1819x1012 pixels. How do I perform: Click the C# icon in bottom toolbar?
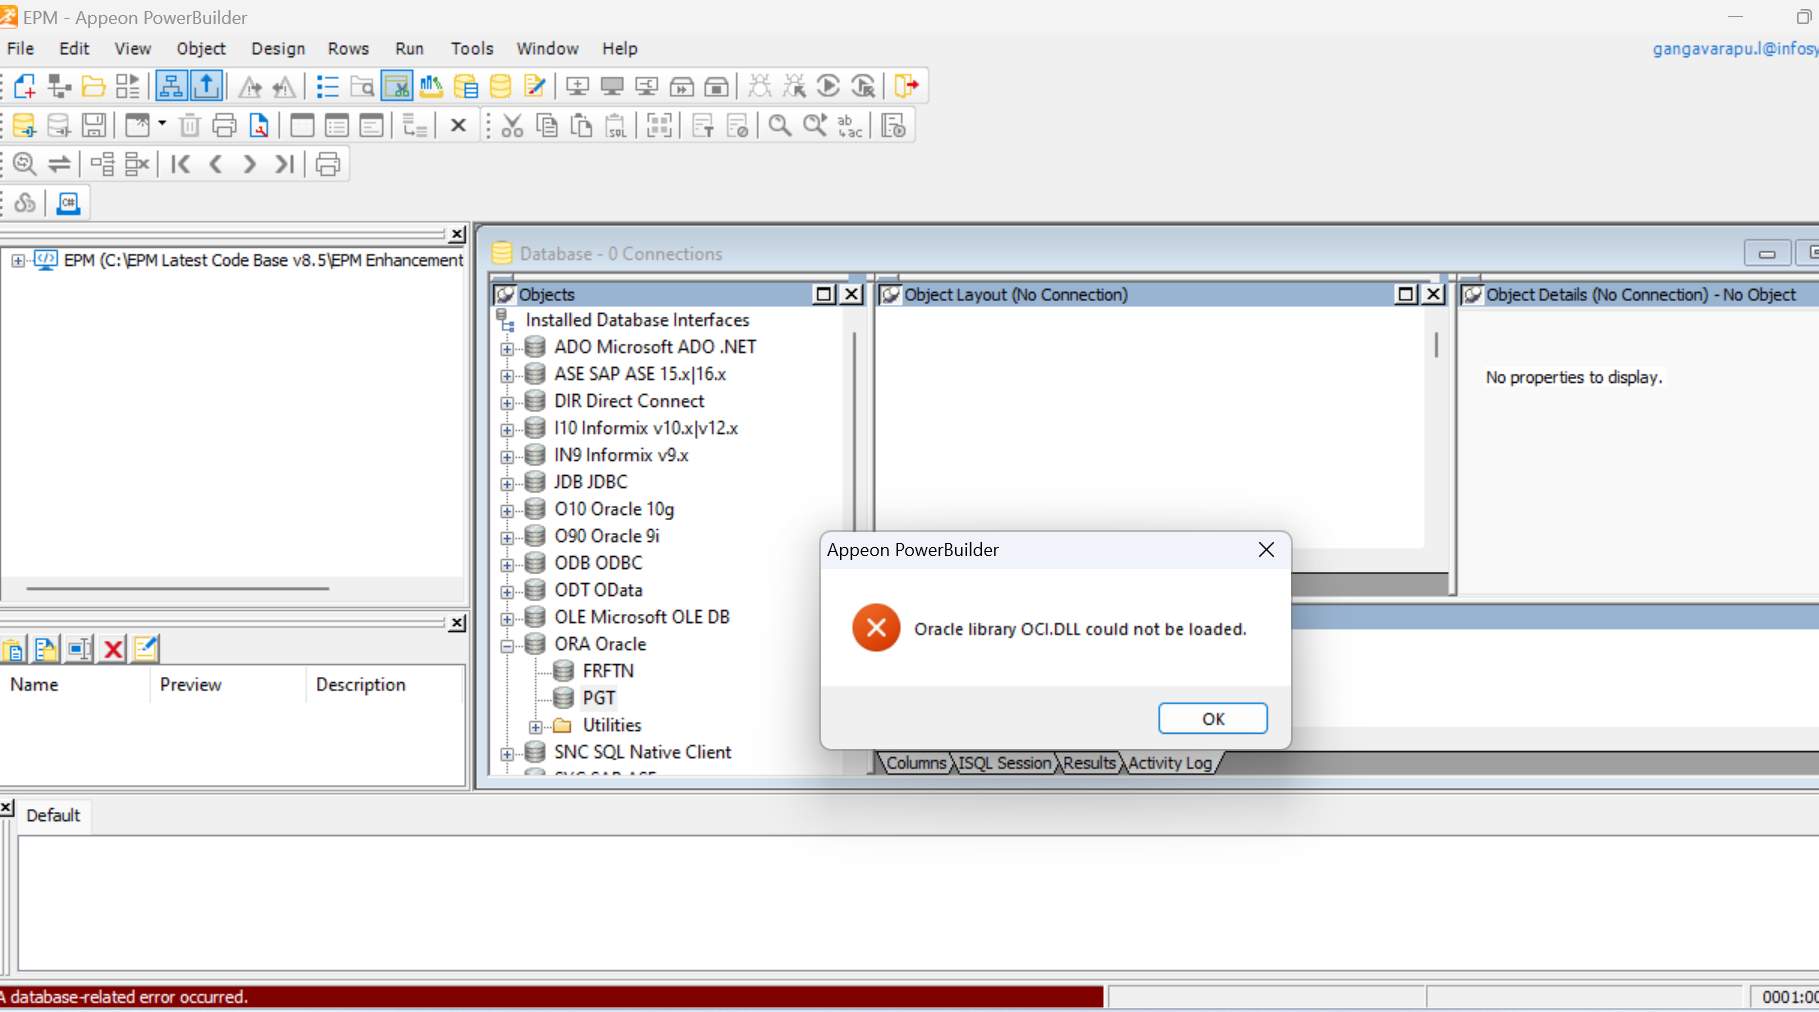tap(68, 204)
